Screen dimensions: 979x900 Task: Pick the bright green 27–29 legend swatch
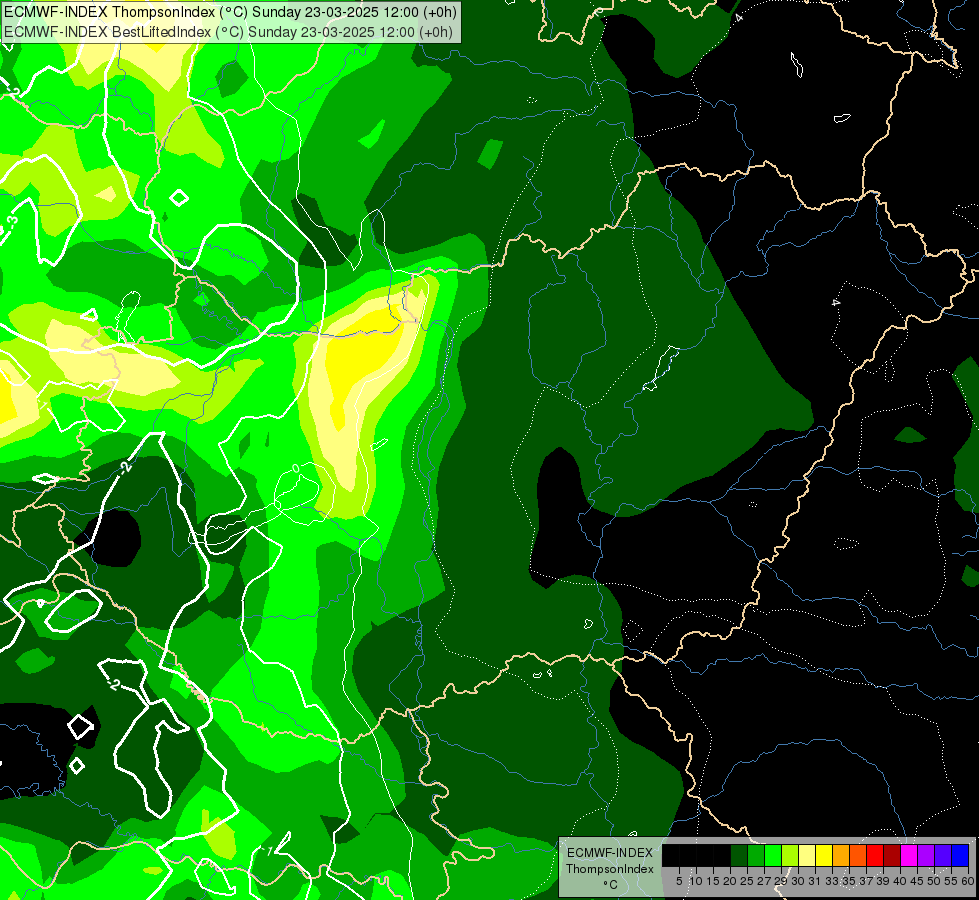tap(773, 855)
